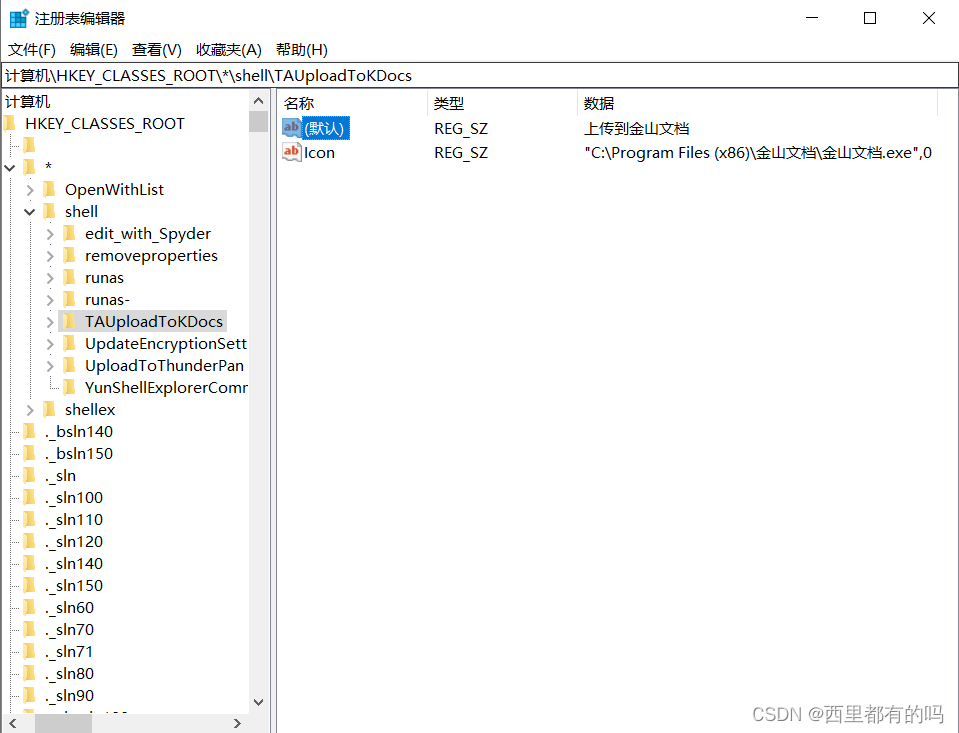Screen dimensions: 959x733
Task: Select the * key folder icon
Action: coord(29,166)
